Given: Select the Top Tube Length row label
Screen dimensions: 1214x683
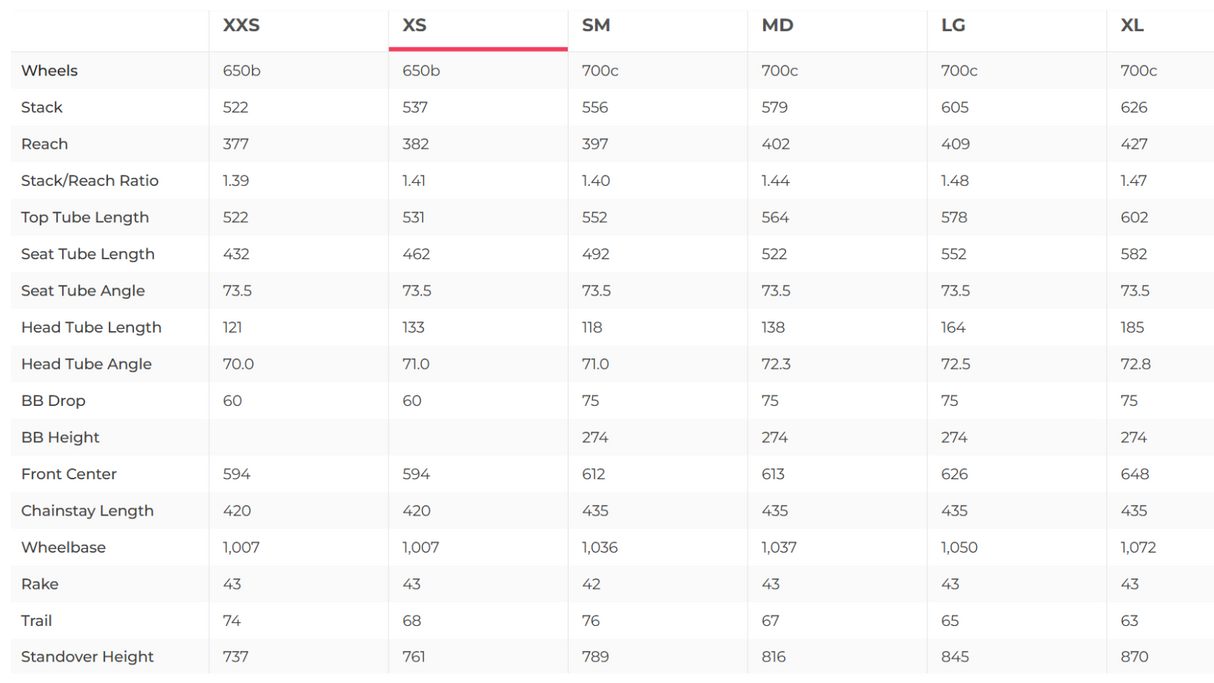Looking at the screenshot, I should (x=85, y=218).
